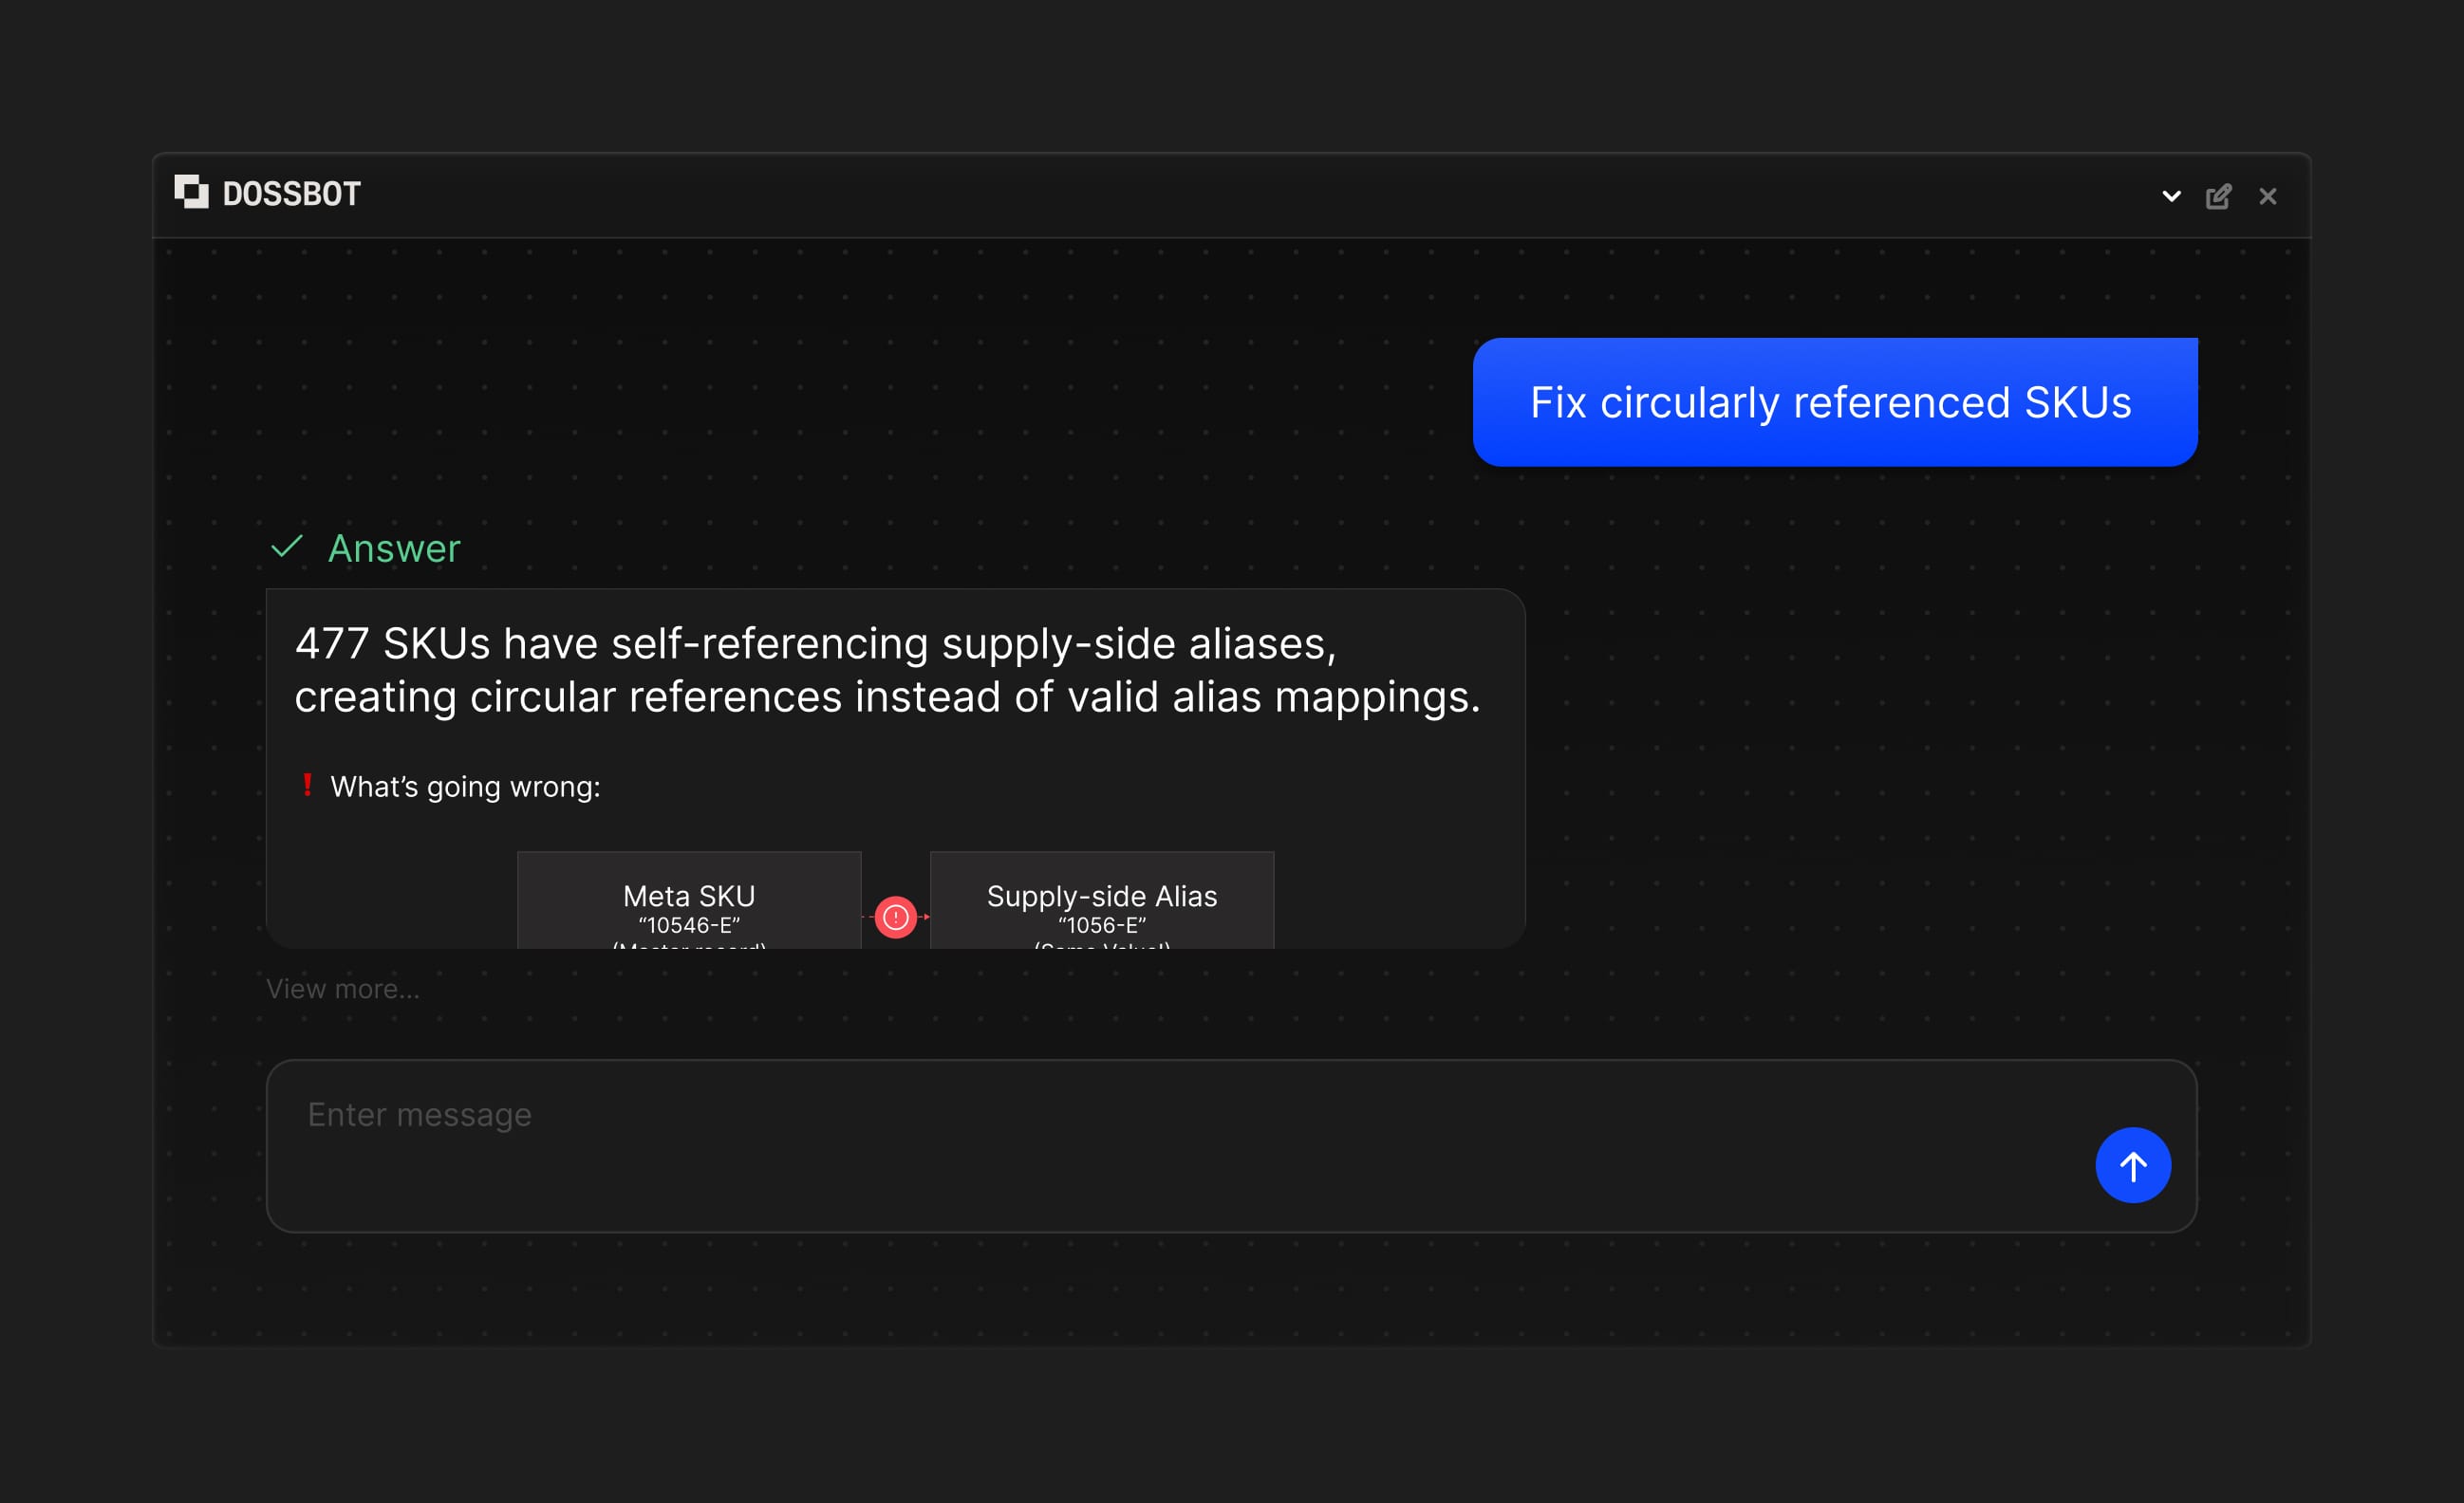Expand the View more section
This screenshot has width=2464, height=1503.
tap(343, 988)
